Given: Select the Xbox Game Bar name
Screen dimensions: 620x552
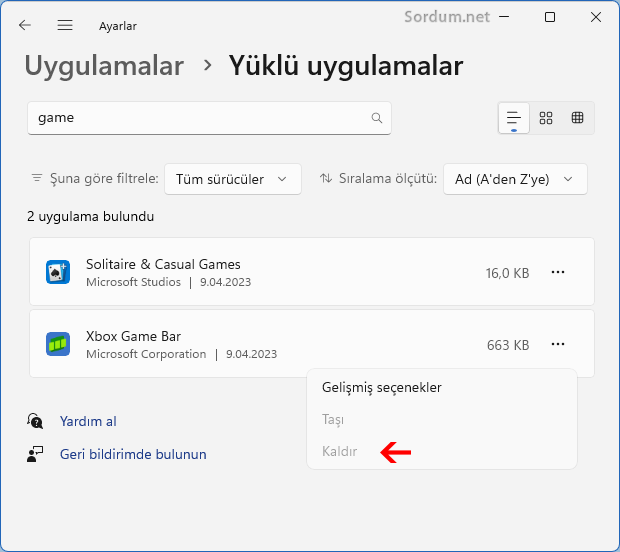Looking at the screenshot, I should [133, 336].
